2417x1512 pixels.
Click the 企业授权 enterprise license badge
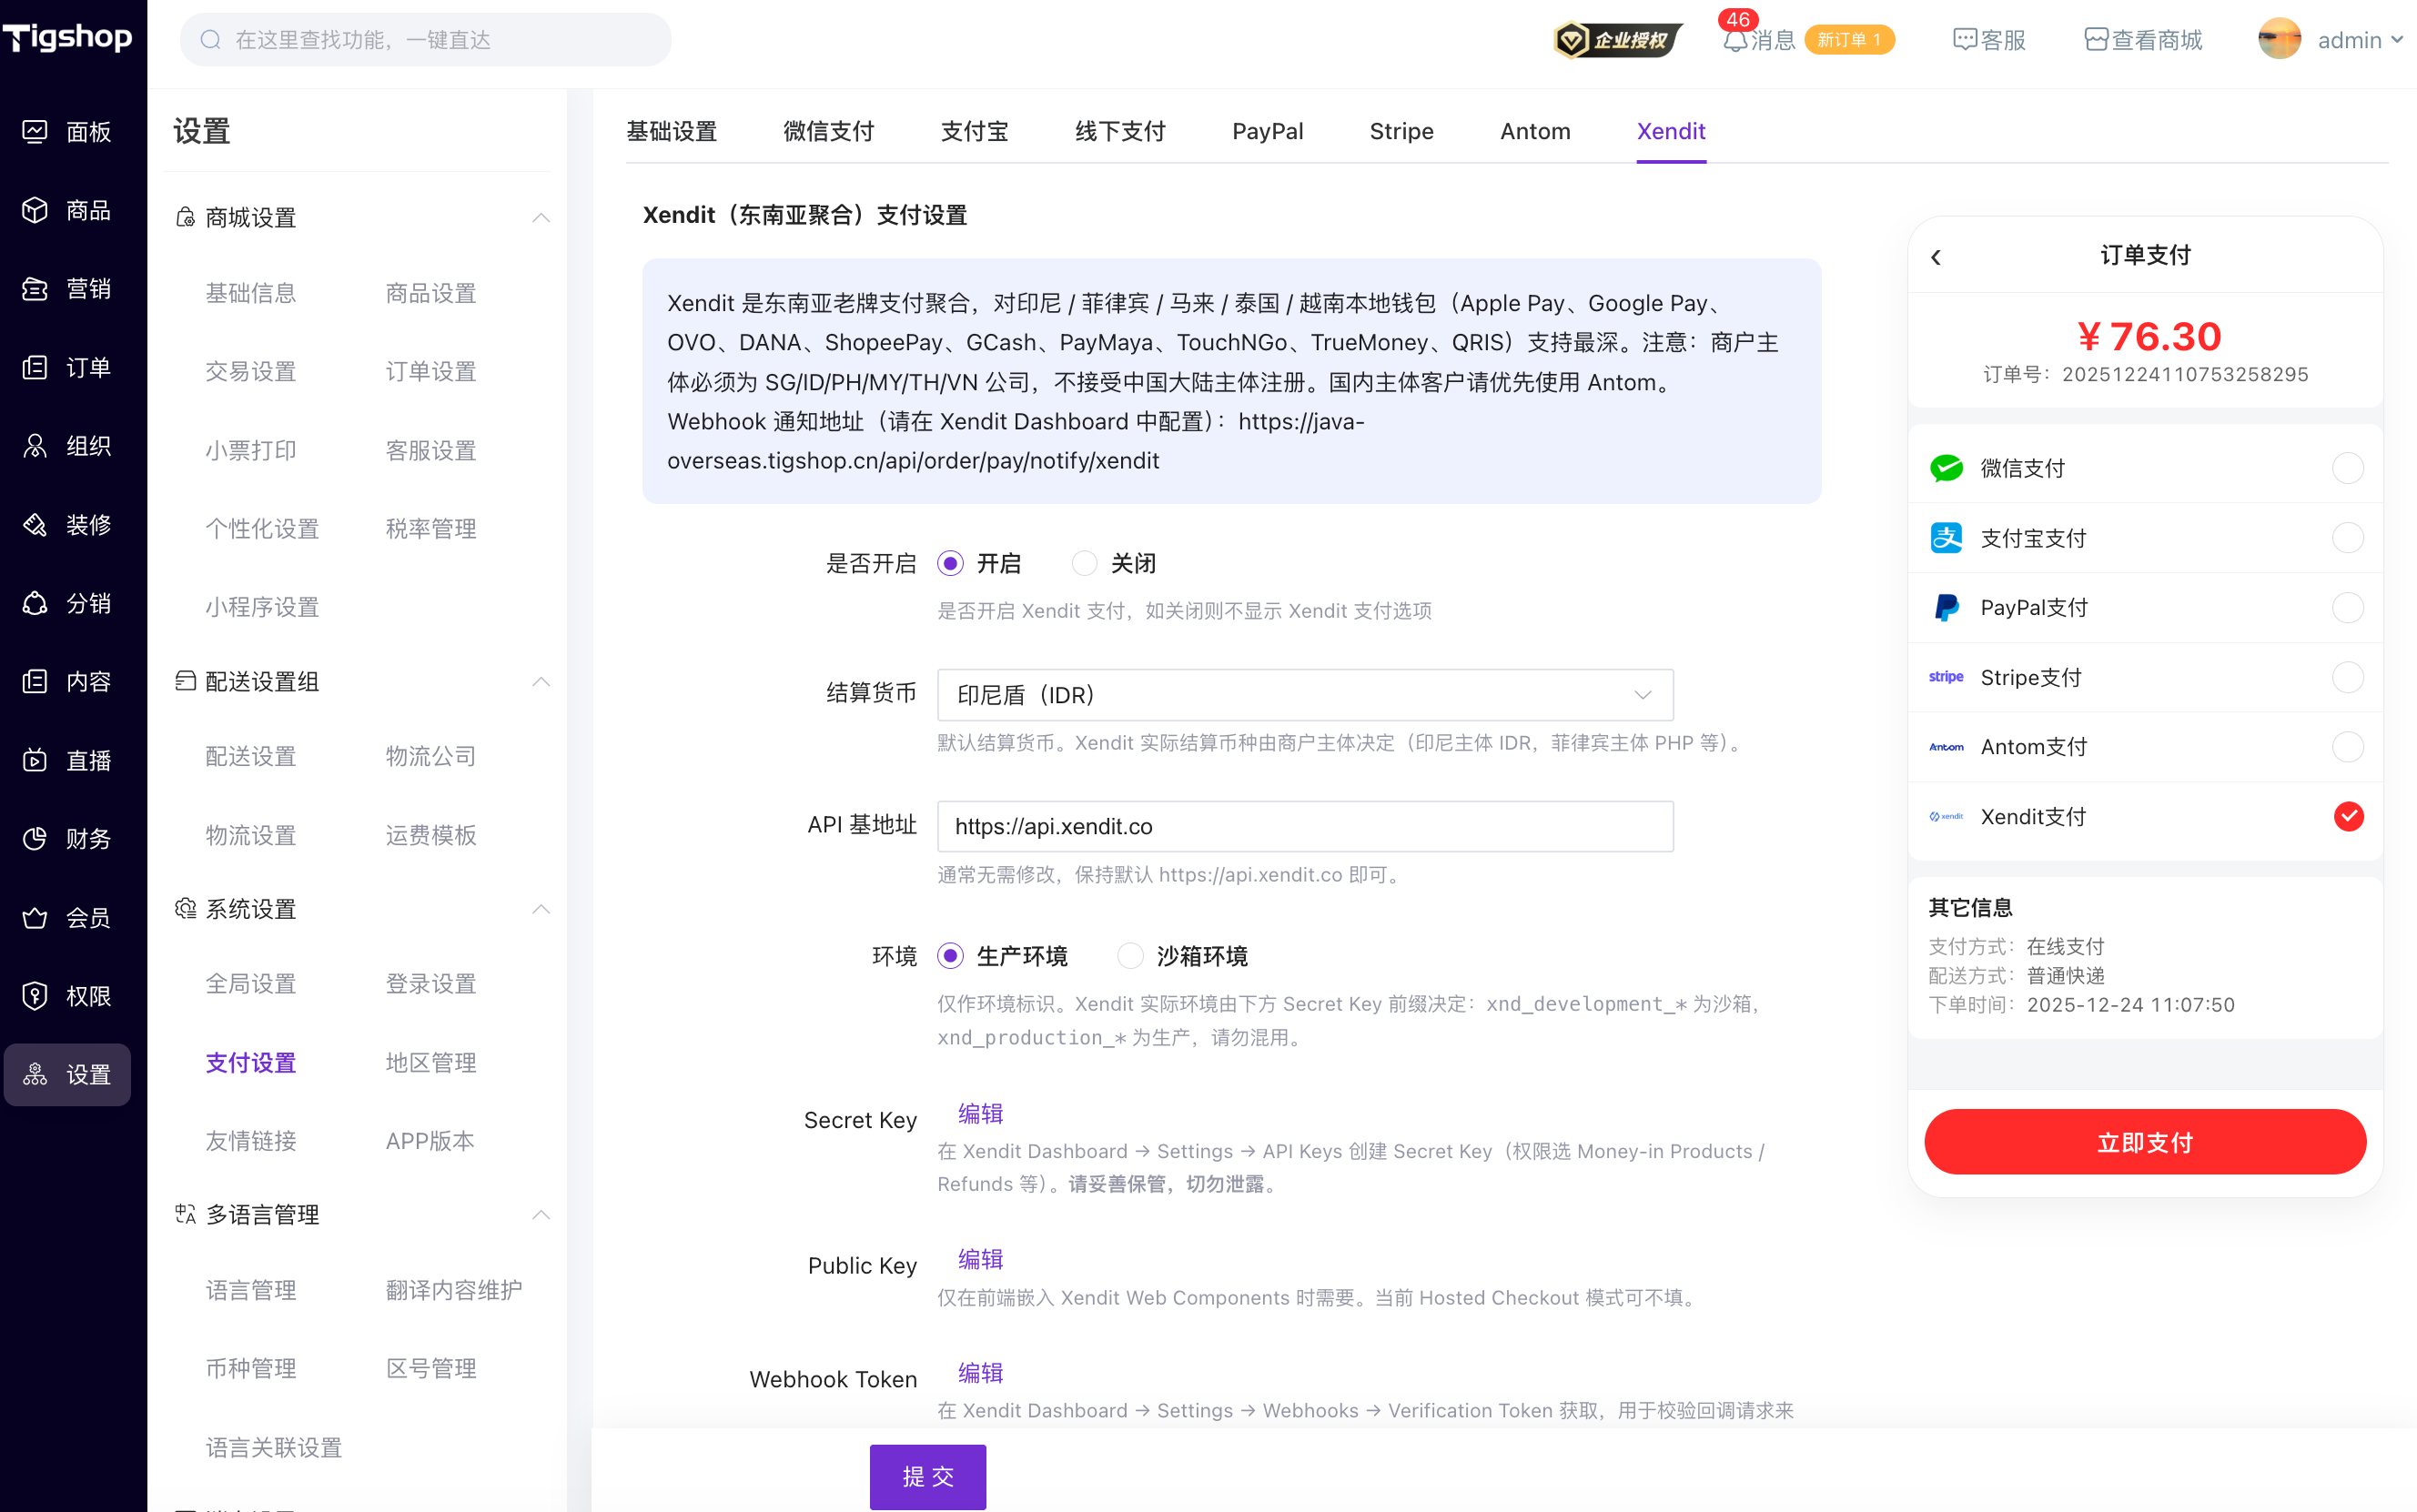point(1617,40)
